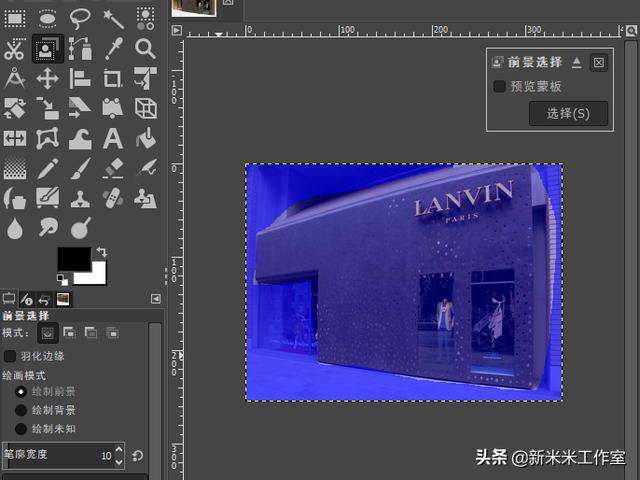Open the Undo History tab
The width and height of the screenshot is (640, 480).
pyautogui.click(x=44, y=300)
